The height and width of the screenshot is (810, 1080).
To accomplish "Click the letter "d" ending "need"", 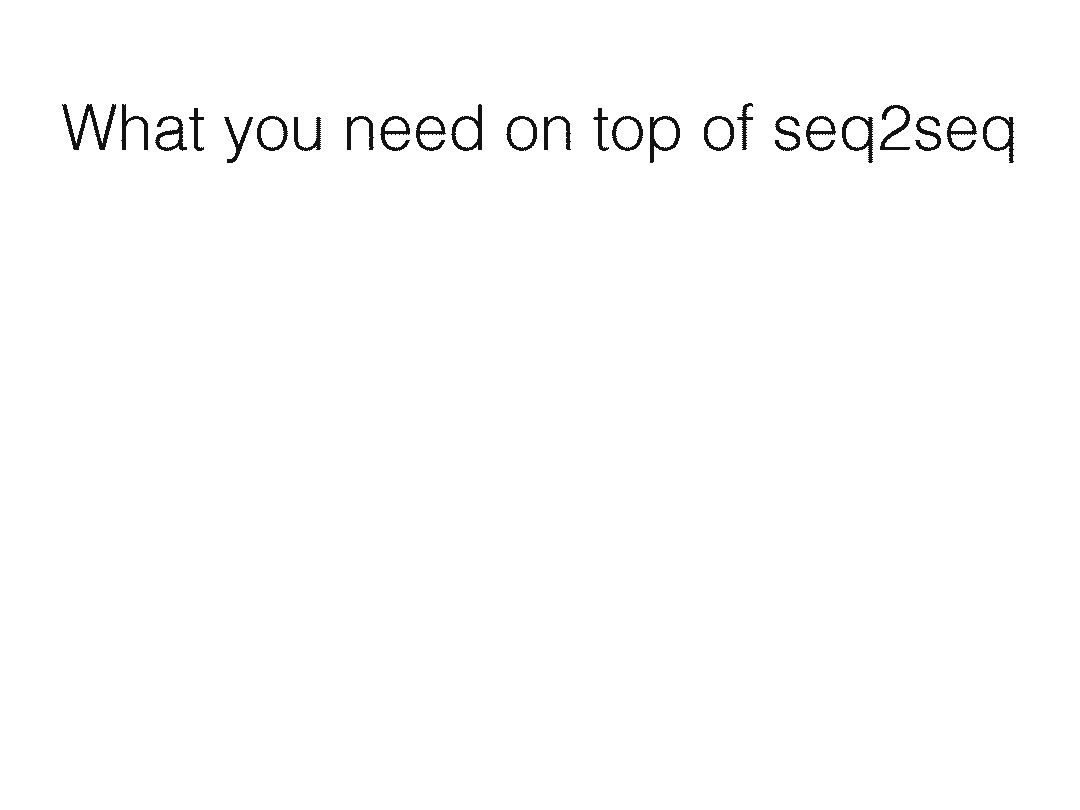I will click(468, 128).
